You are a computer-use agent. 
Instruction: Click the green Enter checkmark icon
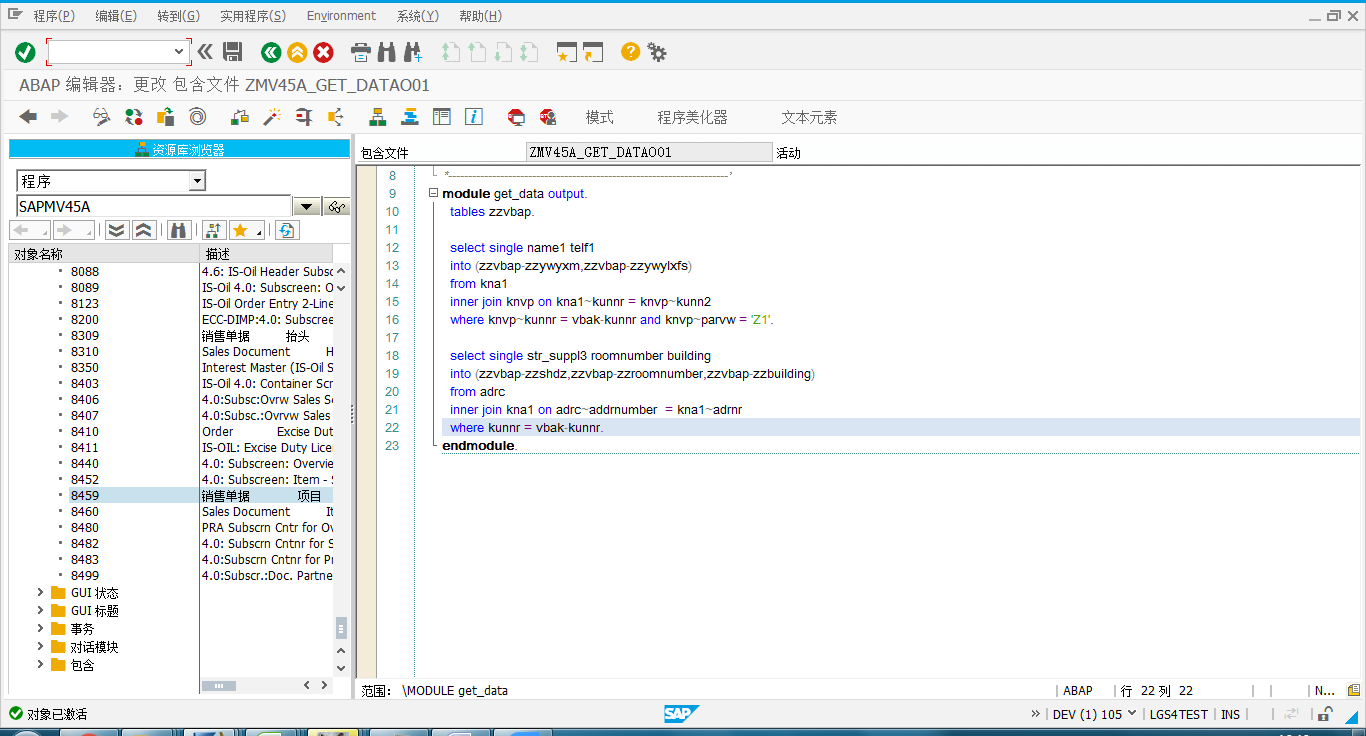[x=25, y=52]
